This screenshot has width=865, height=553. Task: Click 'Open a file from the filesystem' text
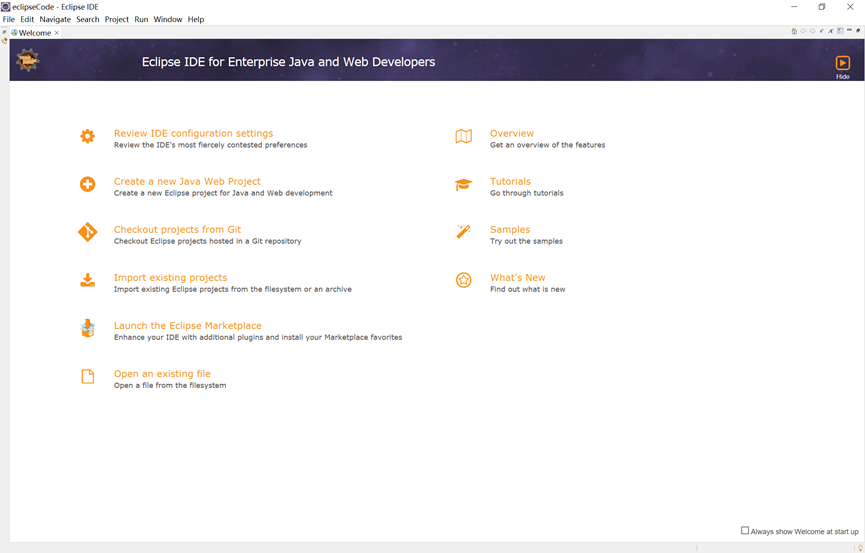coord(170,385)
